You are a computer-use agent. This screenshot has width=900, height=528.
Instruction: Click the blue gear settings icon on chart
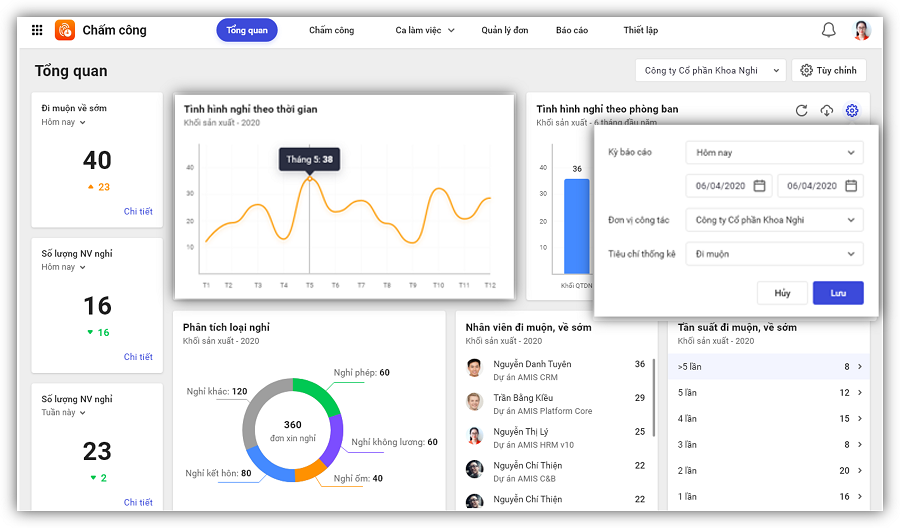tap(852, 110)
